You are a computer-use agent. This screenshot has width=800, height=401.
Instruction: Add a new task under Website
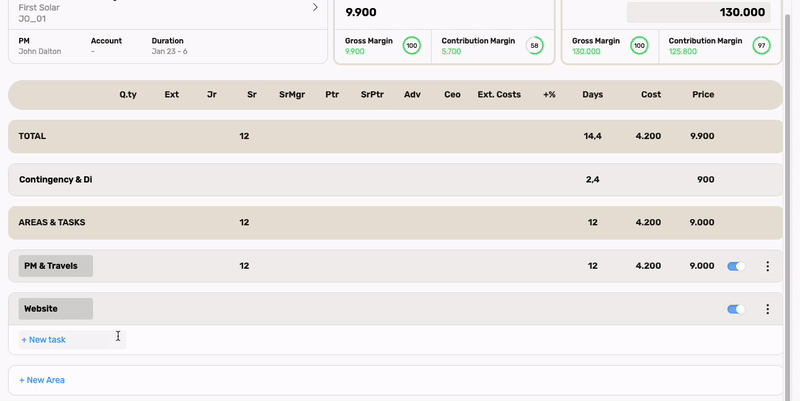pos(43,339)
